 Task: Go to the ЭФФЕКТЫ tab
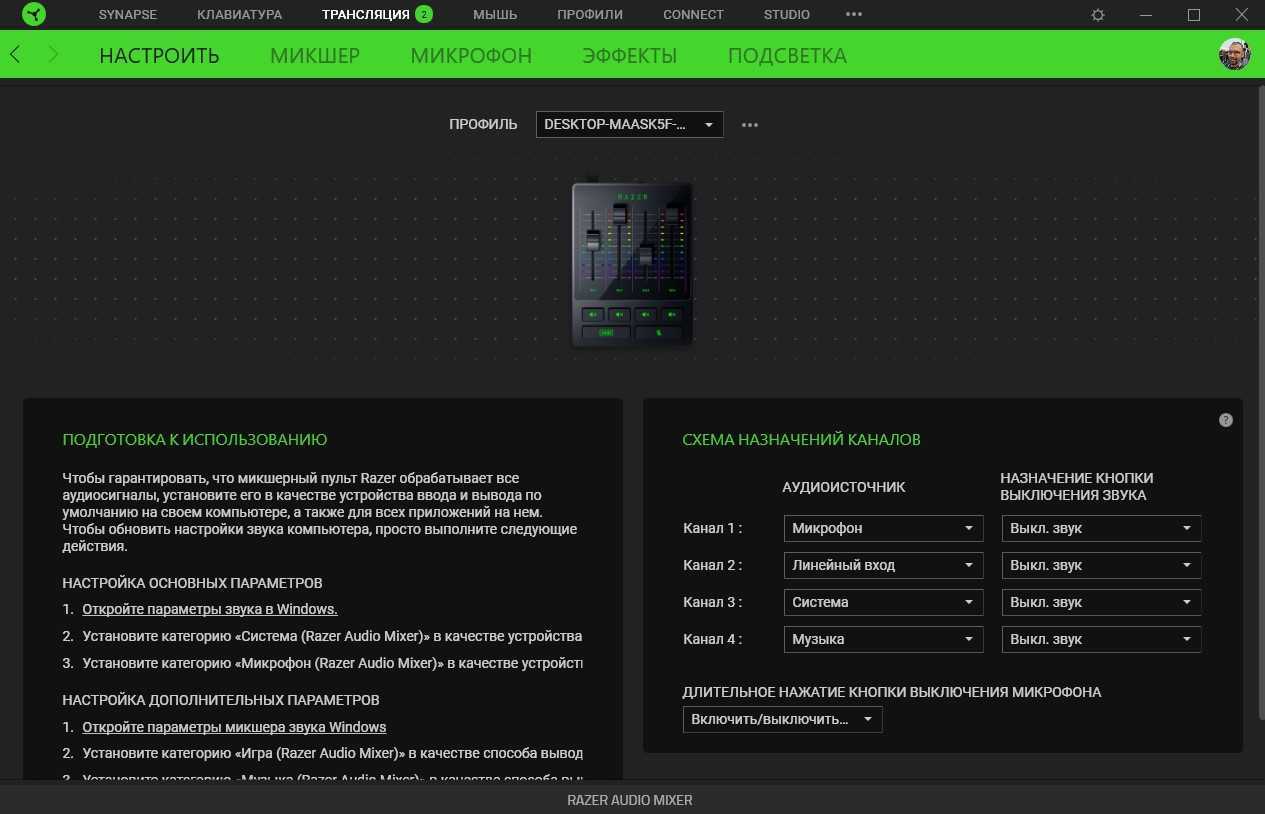[x=629, y=56]
